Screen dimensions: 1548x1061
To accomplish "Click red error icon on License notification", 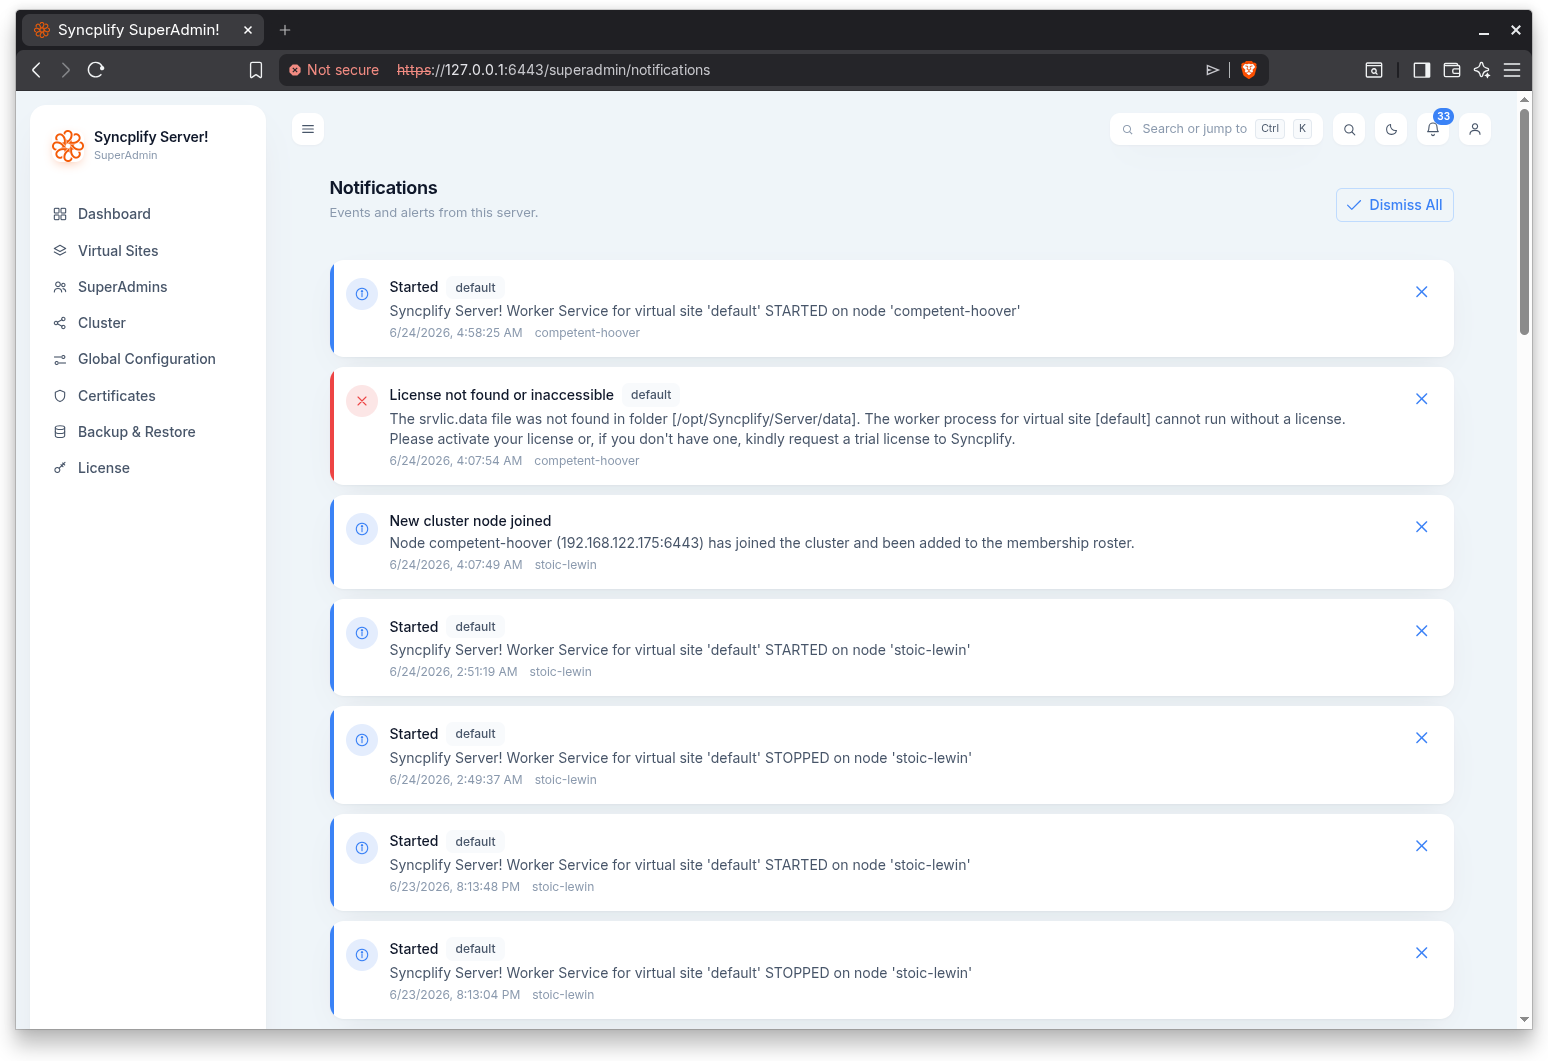I will [x=362, y=401].
